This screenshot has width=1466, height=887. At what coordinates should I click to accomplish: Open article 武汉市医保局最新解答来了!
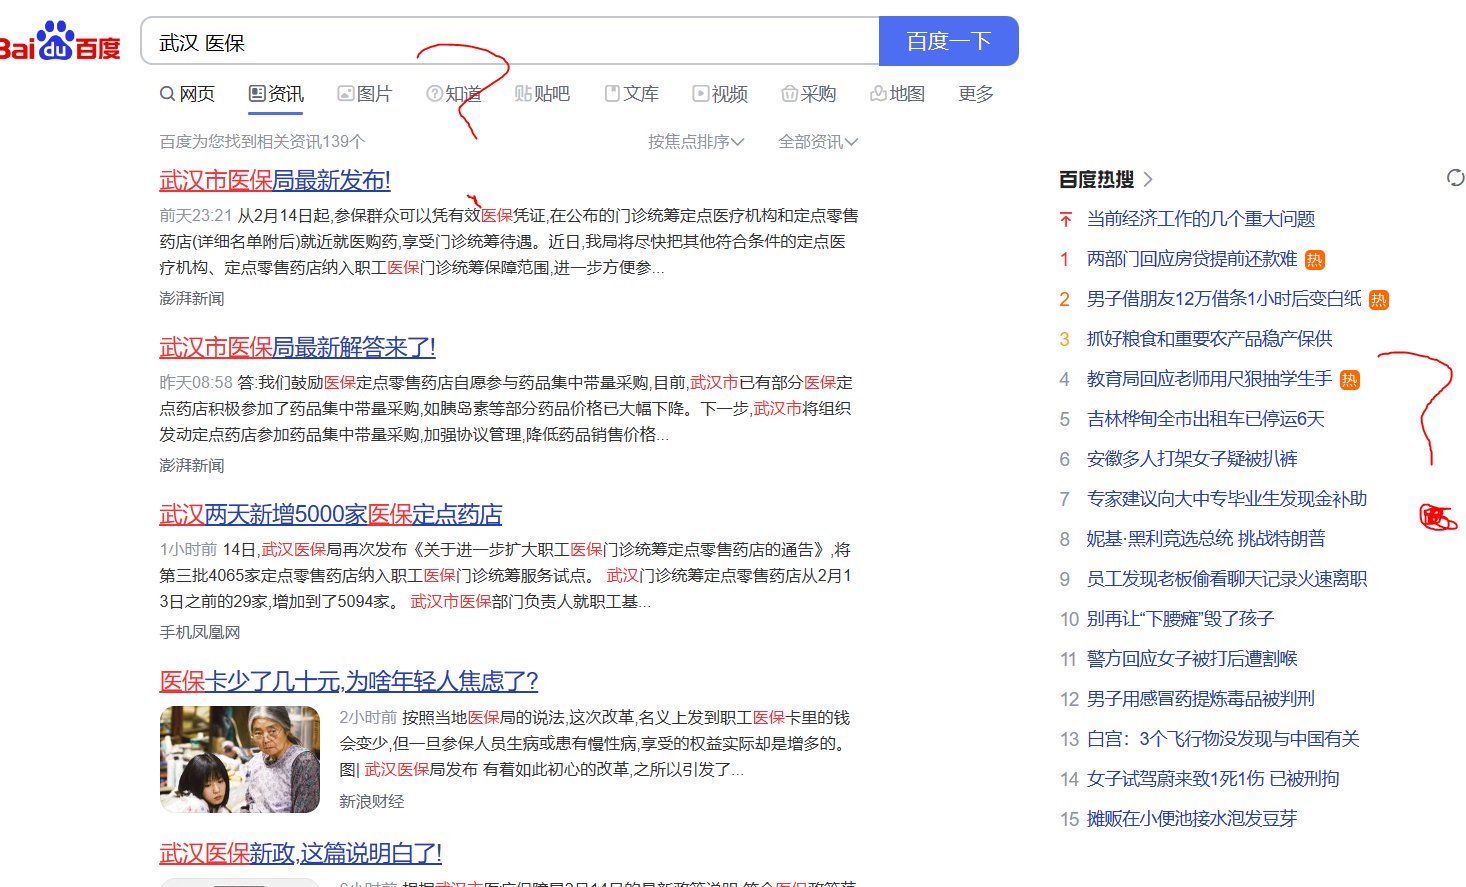[297, 347]
